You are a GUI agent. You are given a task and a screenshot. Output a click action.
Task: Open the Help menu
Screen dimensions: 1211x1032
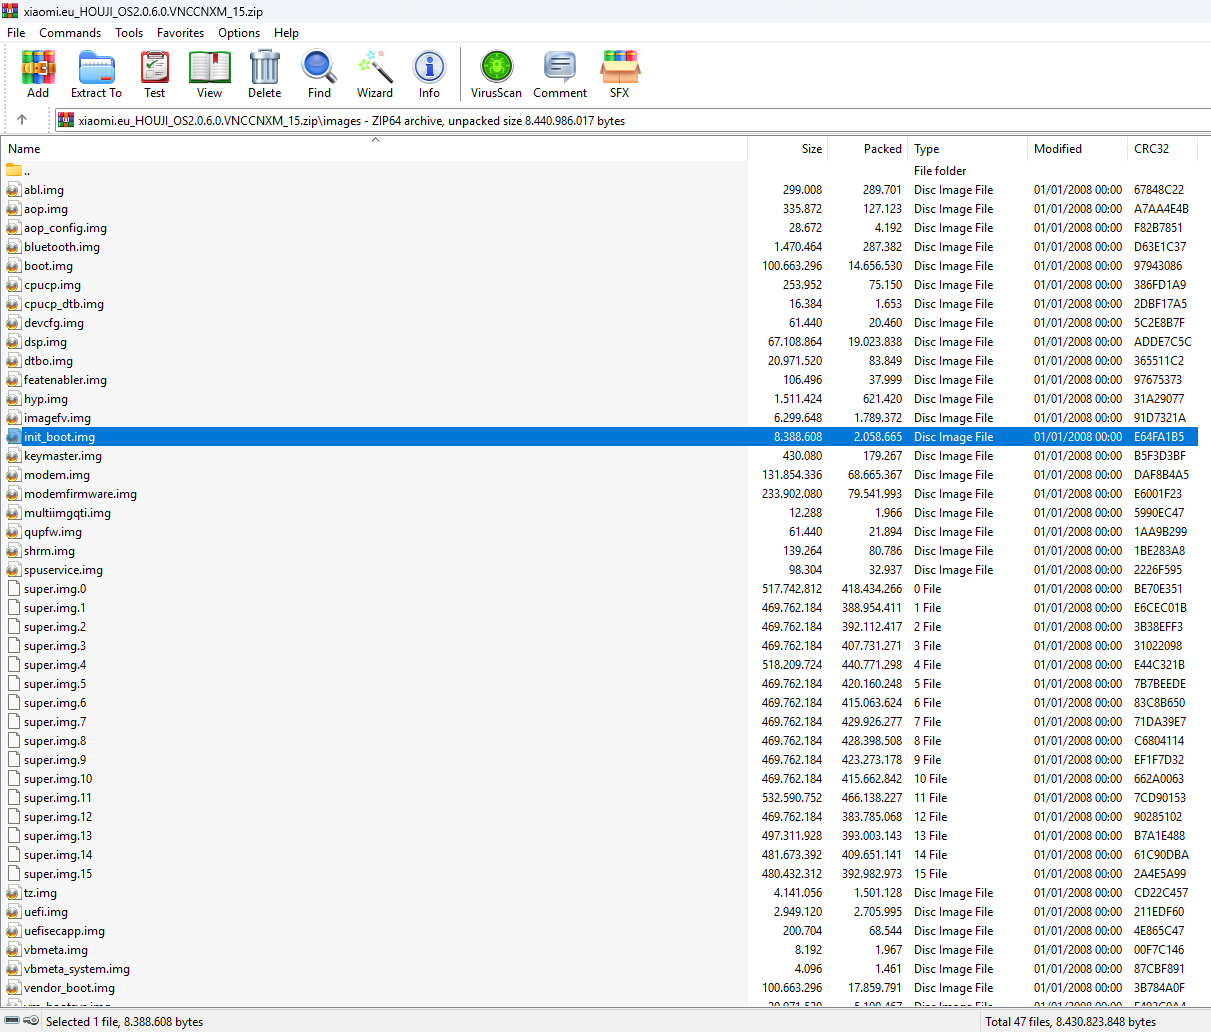click(286, 33)
